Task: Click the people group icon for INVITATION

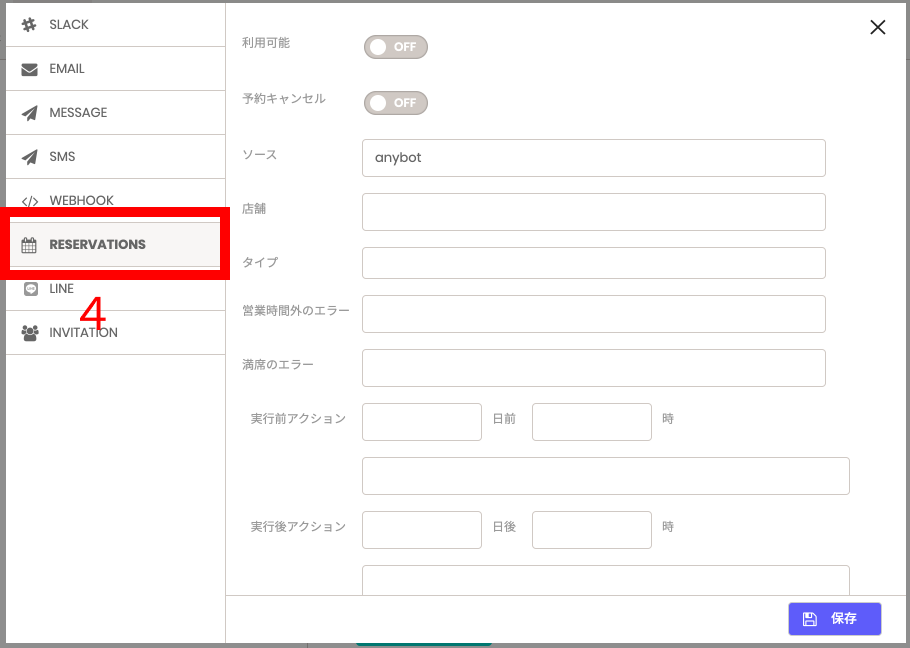Action: point(30,332)
